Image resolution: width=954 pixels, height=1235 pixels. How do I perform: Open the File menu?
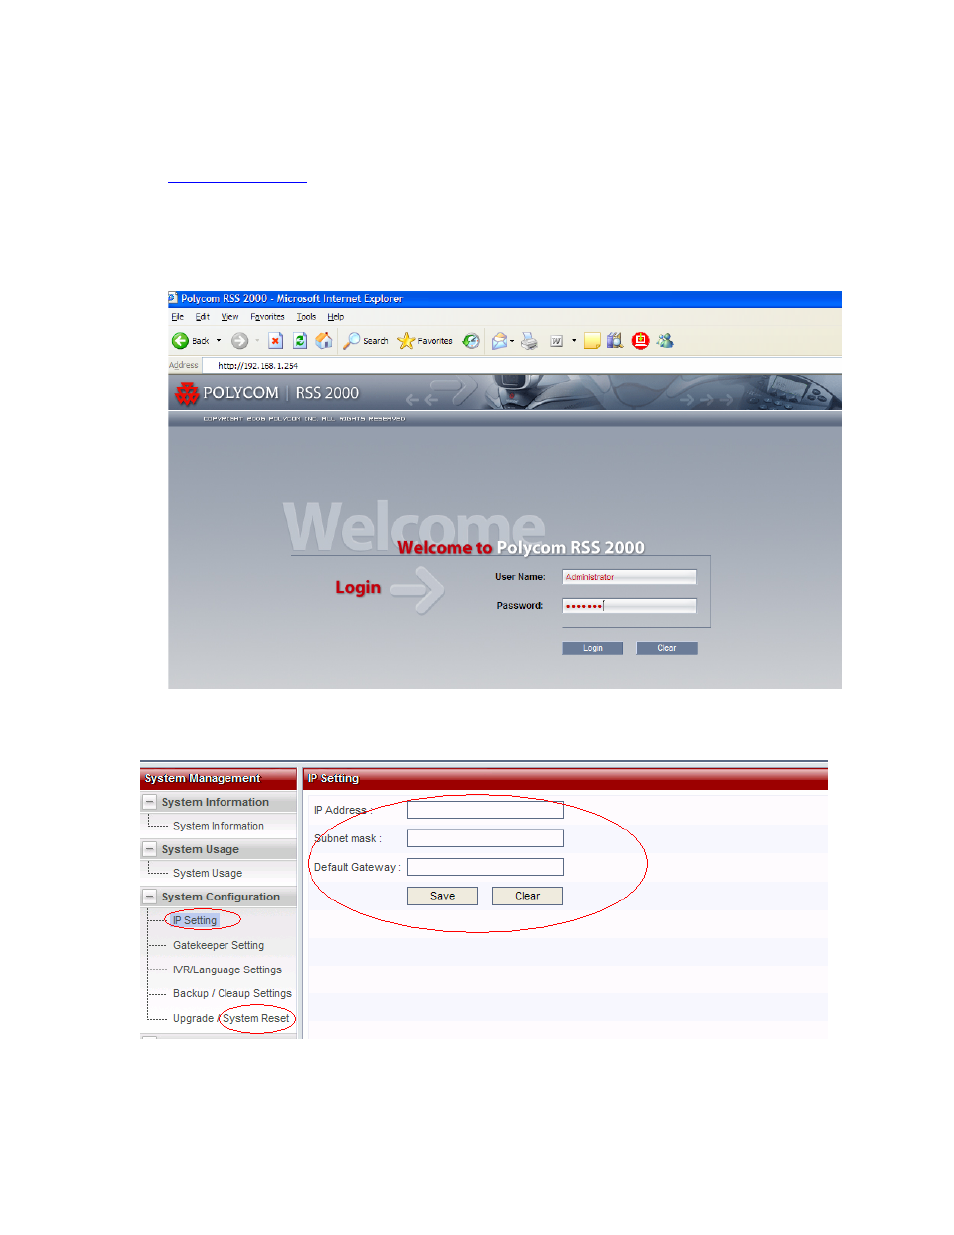[177, 317]
